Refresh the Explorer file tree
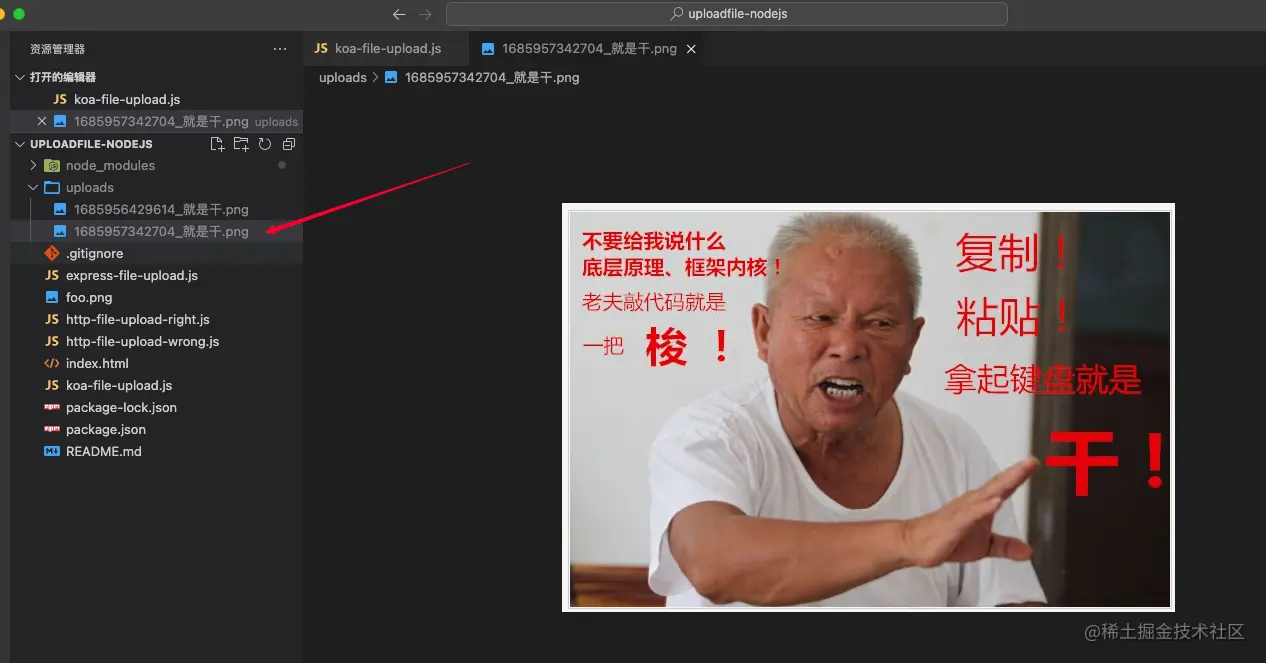The image size is (1266, 663). pos(264,143)
